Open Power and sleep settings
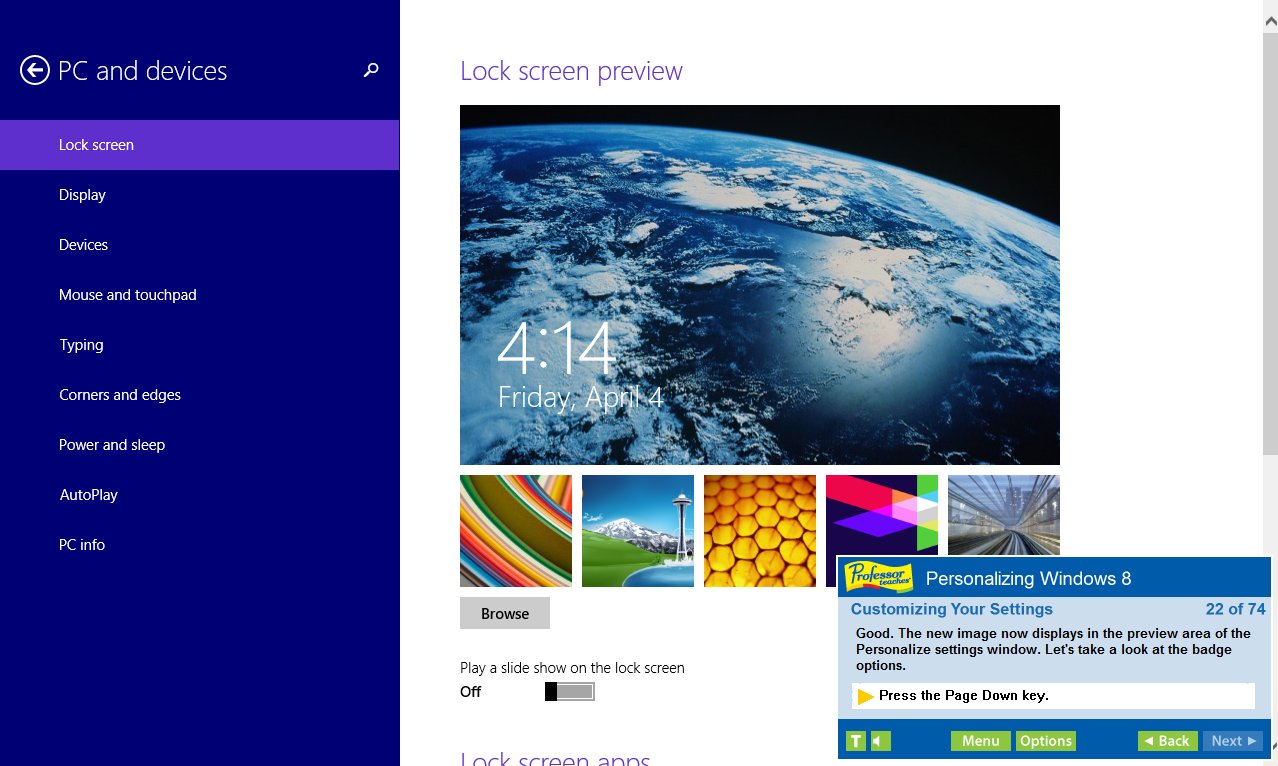The height and width of the screenshot is (766, 1278). click(112, 444)
